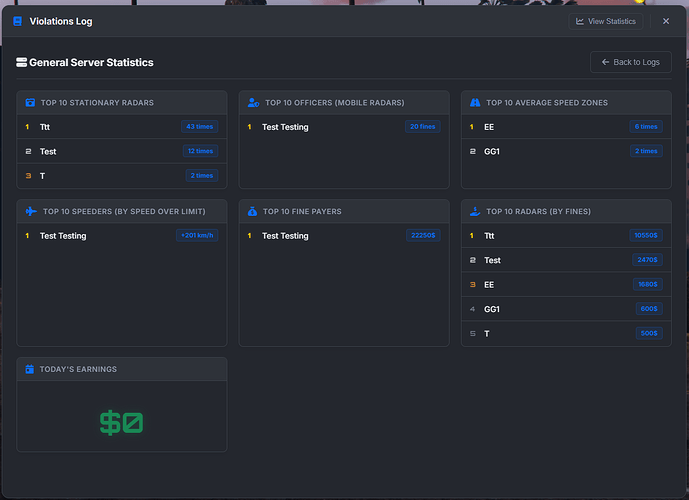Select 'Ttt' row in Stationary Radars
The height and width of the screenshot is (500, 689).
(122, 127)
